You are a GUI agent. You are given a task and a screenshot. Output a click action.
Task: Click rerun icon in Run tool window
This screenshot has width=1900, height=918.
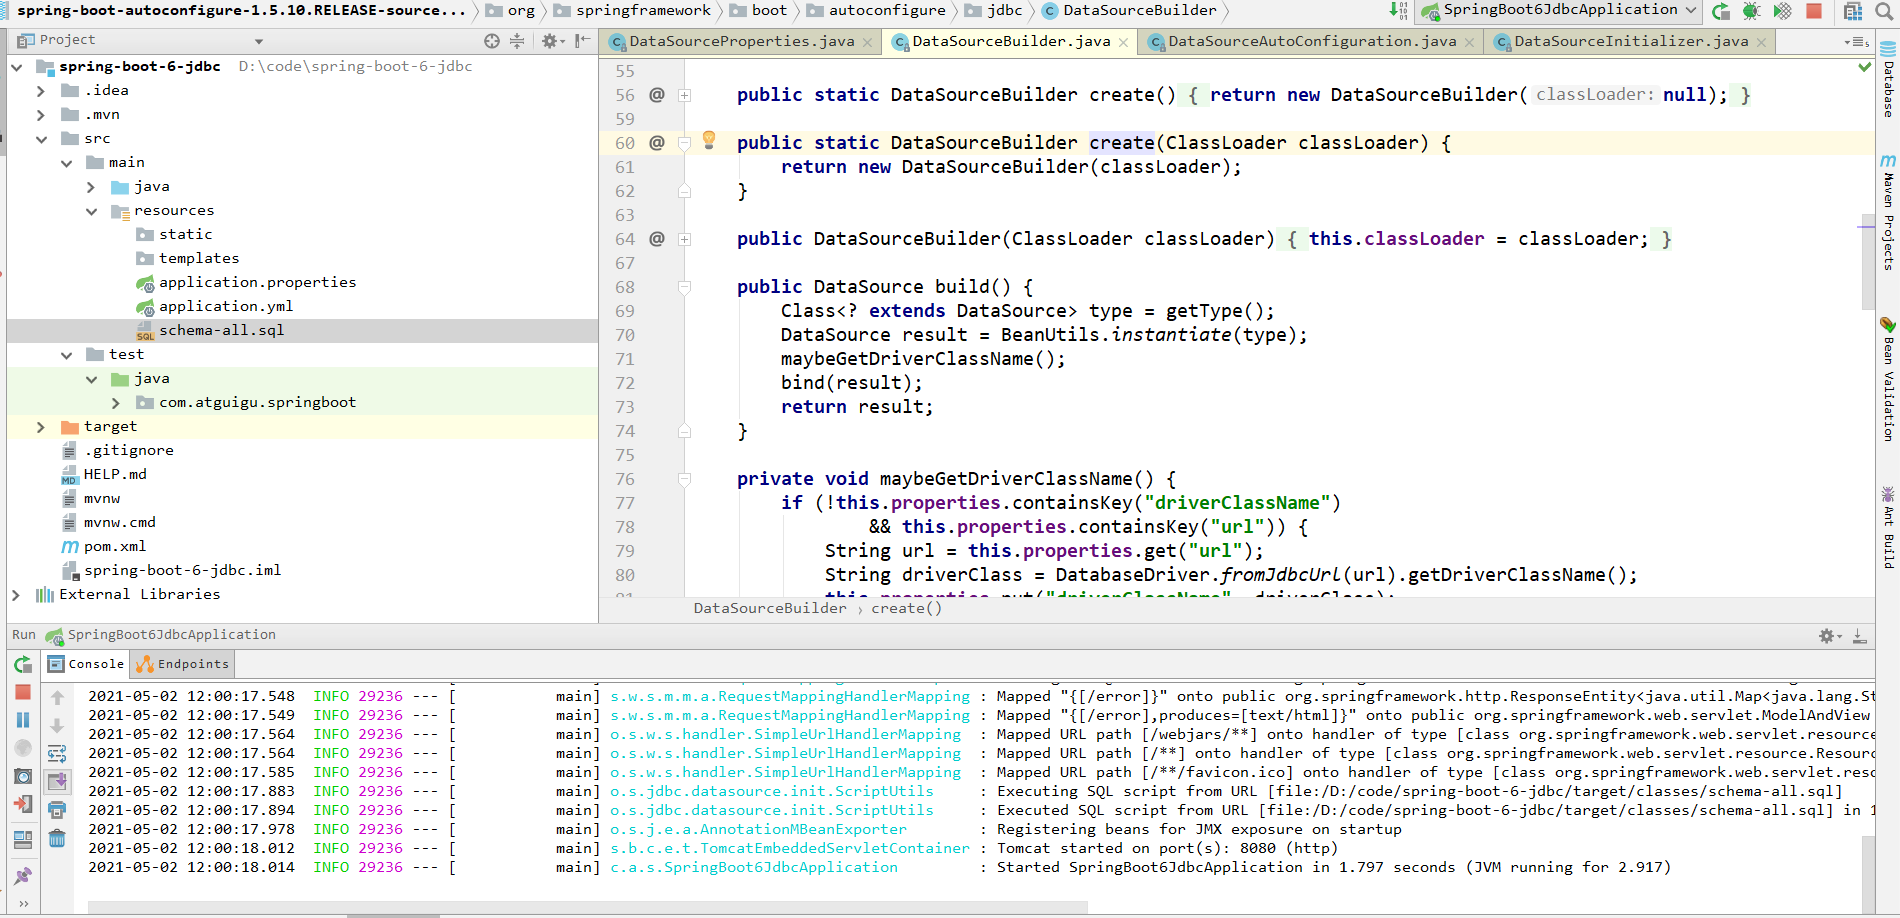pos(23,664)
